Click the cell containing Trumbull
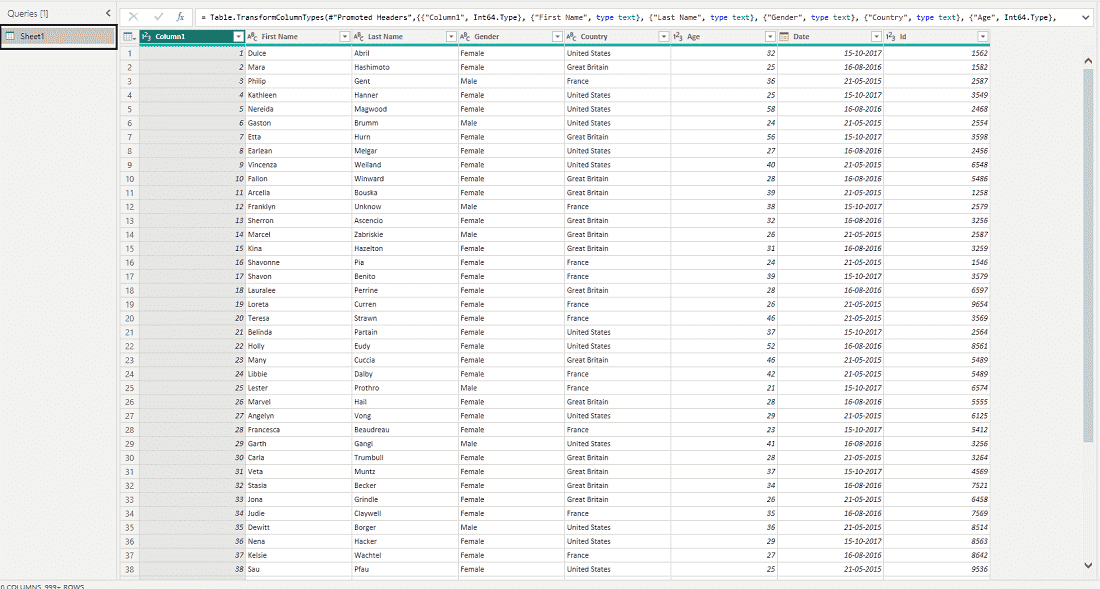This screenshot has width=1100, height=589. [x=405, y=458]
